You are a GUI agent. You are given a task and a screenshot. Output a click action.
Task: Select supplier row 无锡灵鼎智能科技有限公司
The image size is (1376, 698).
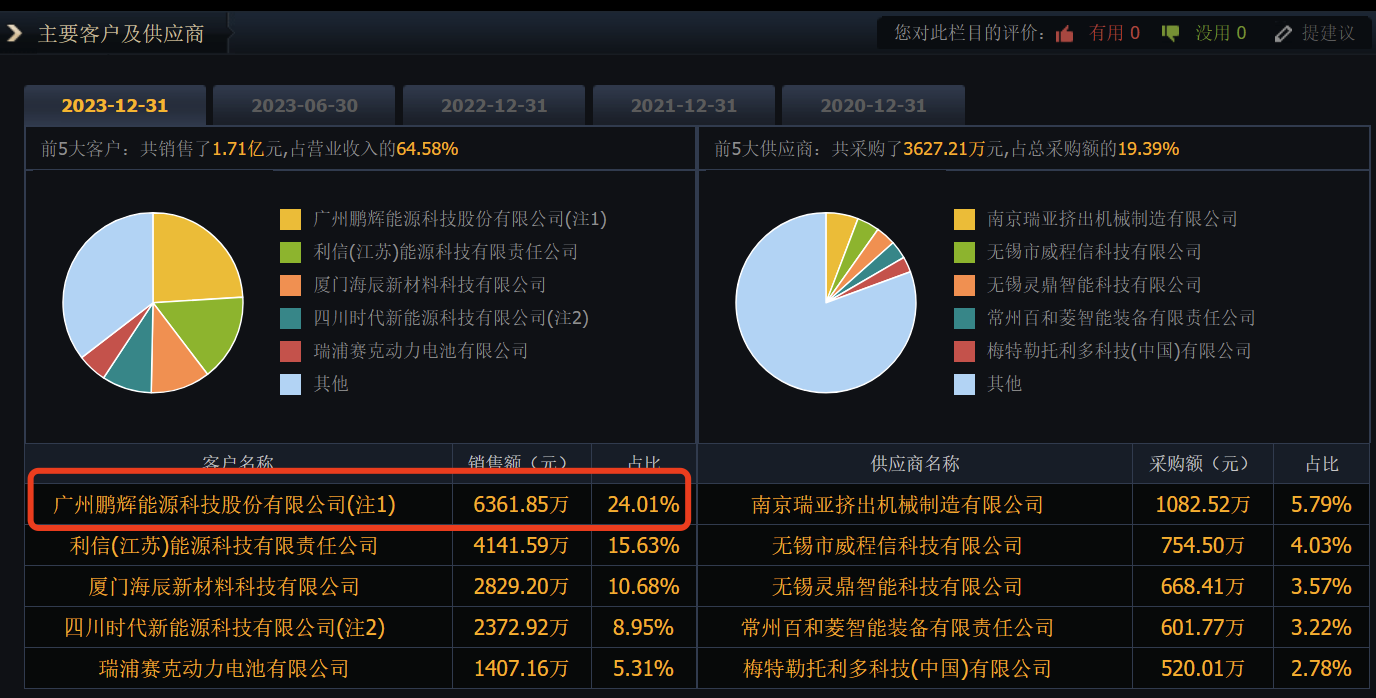(1033, 587)
